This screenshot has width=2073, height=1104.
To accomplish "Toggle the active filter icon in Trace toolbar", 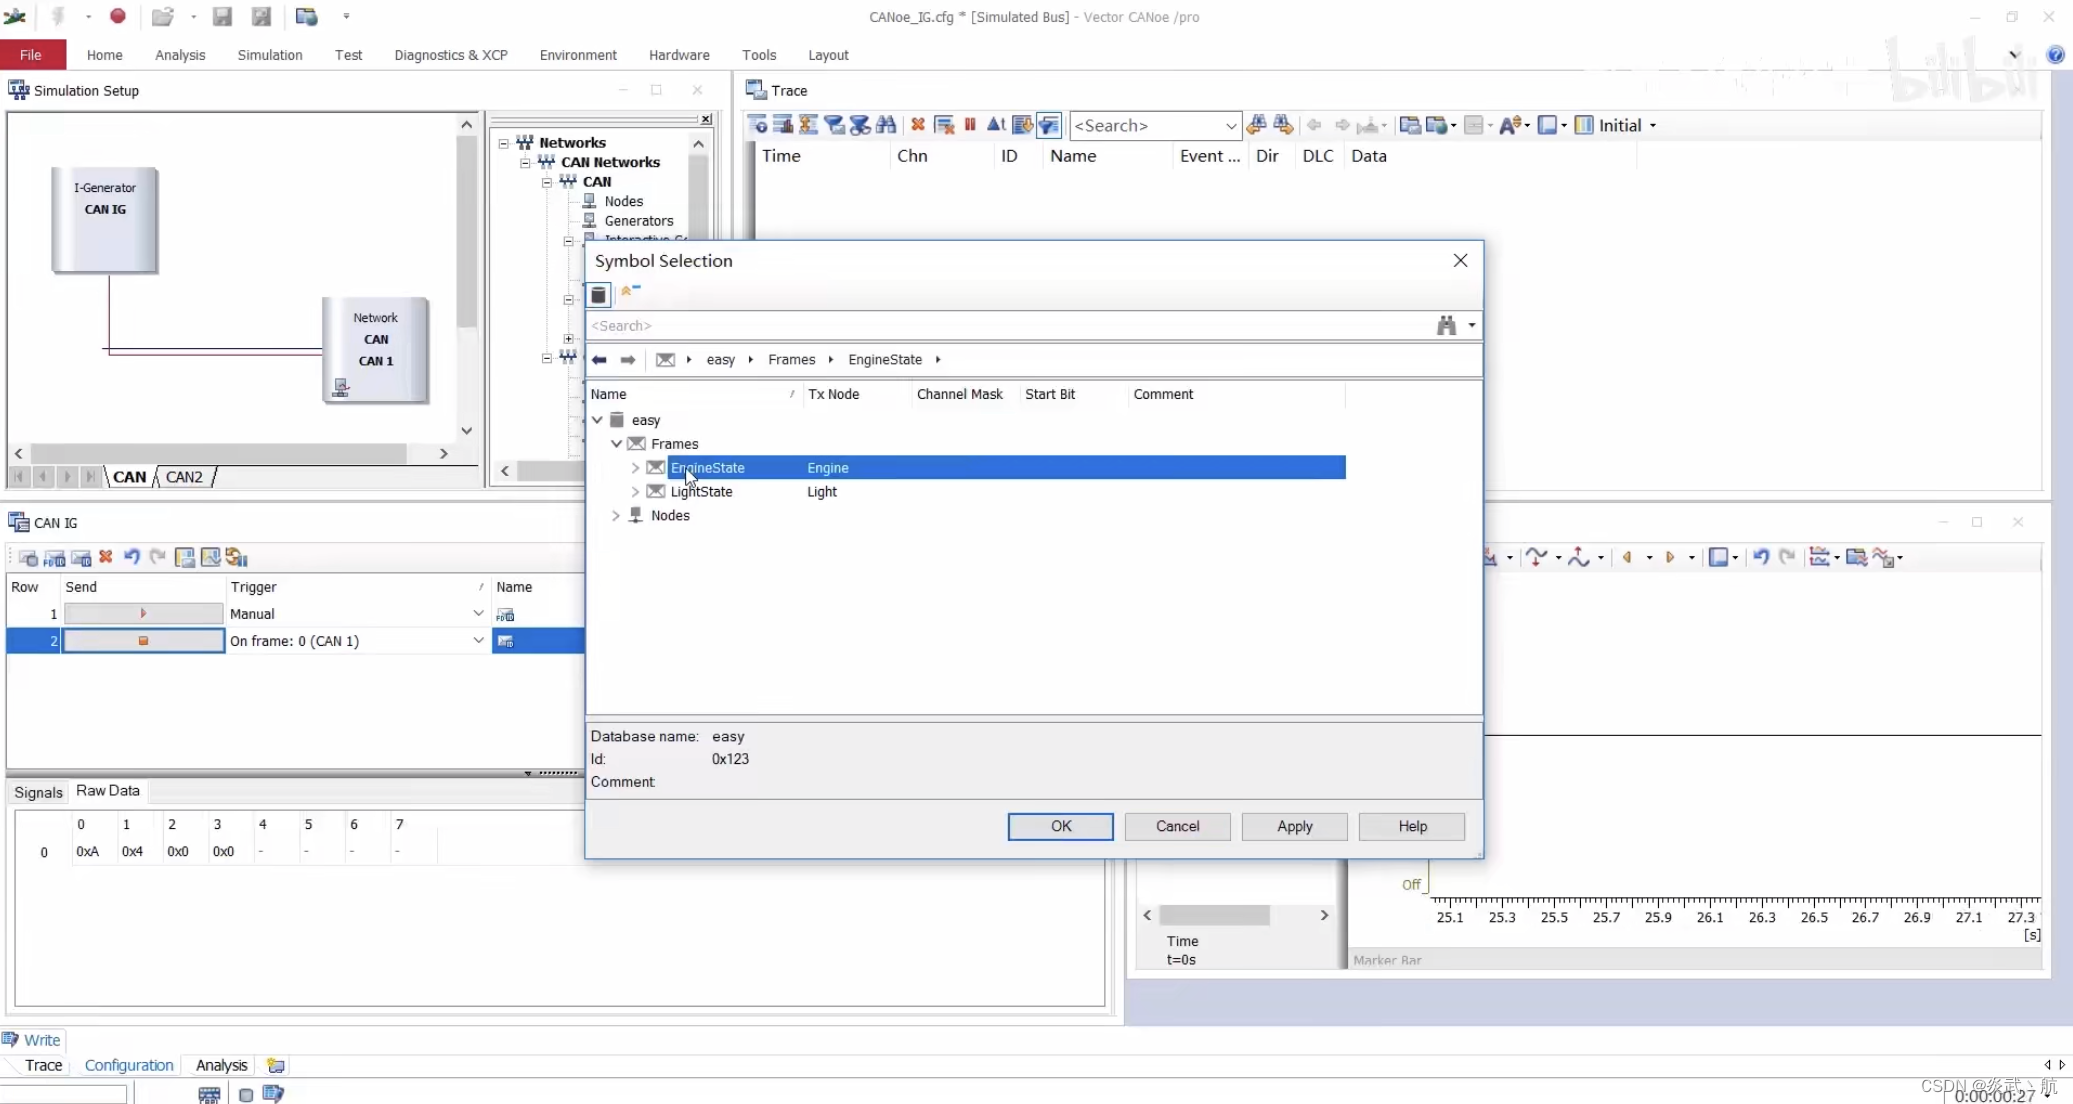I will point(1049,125).
